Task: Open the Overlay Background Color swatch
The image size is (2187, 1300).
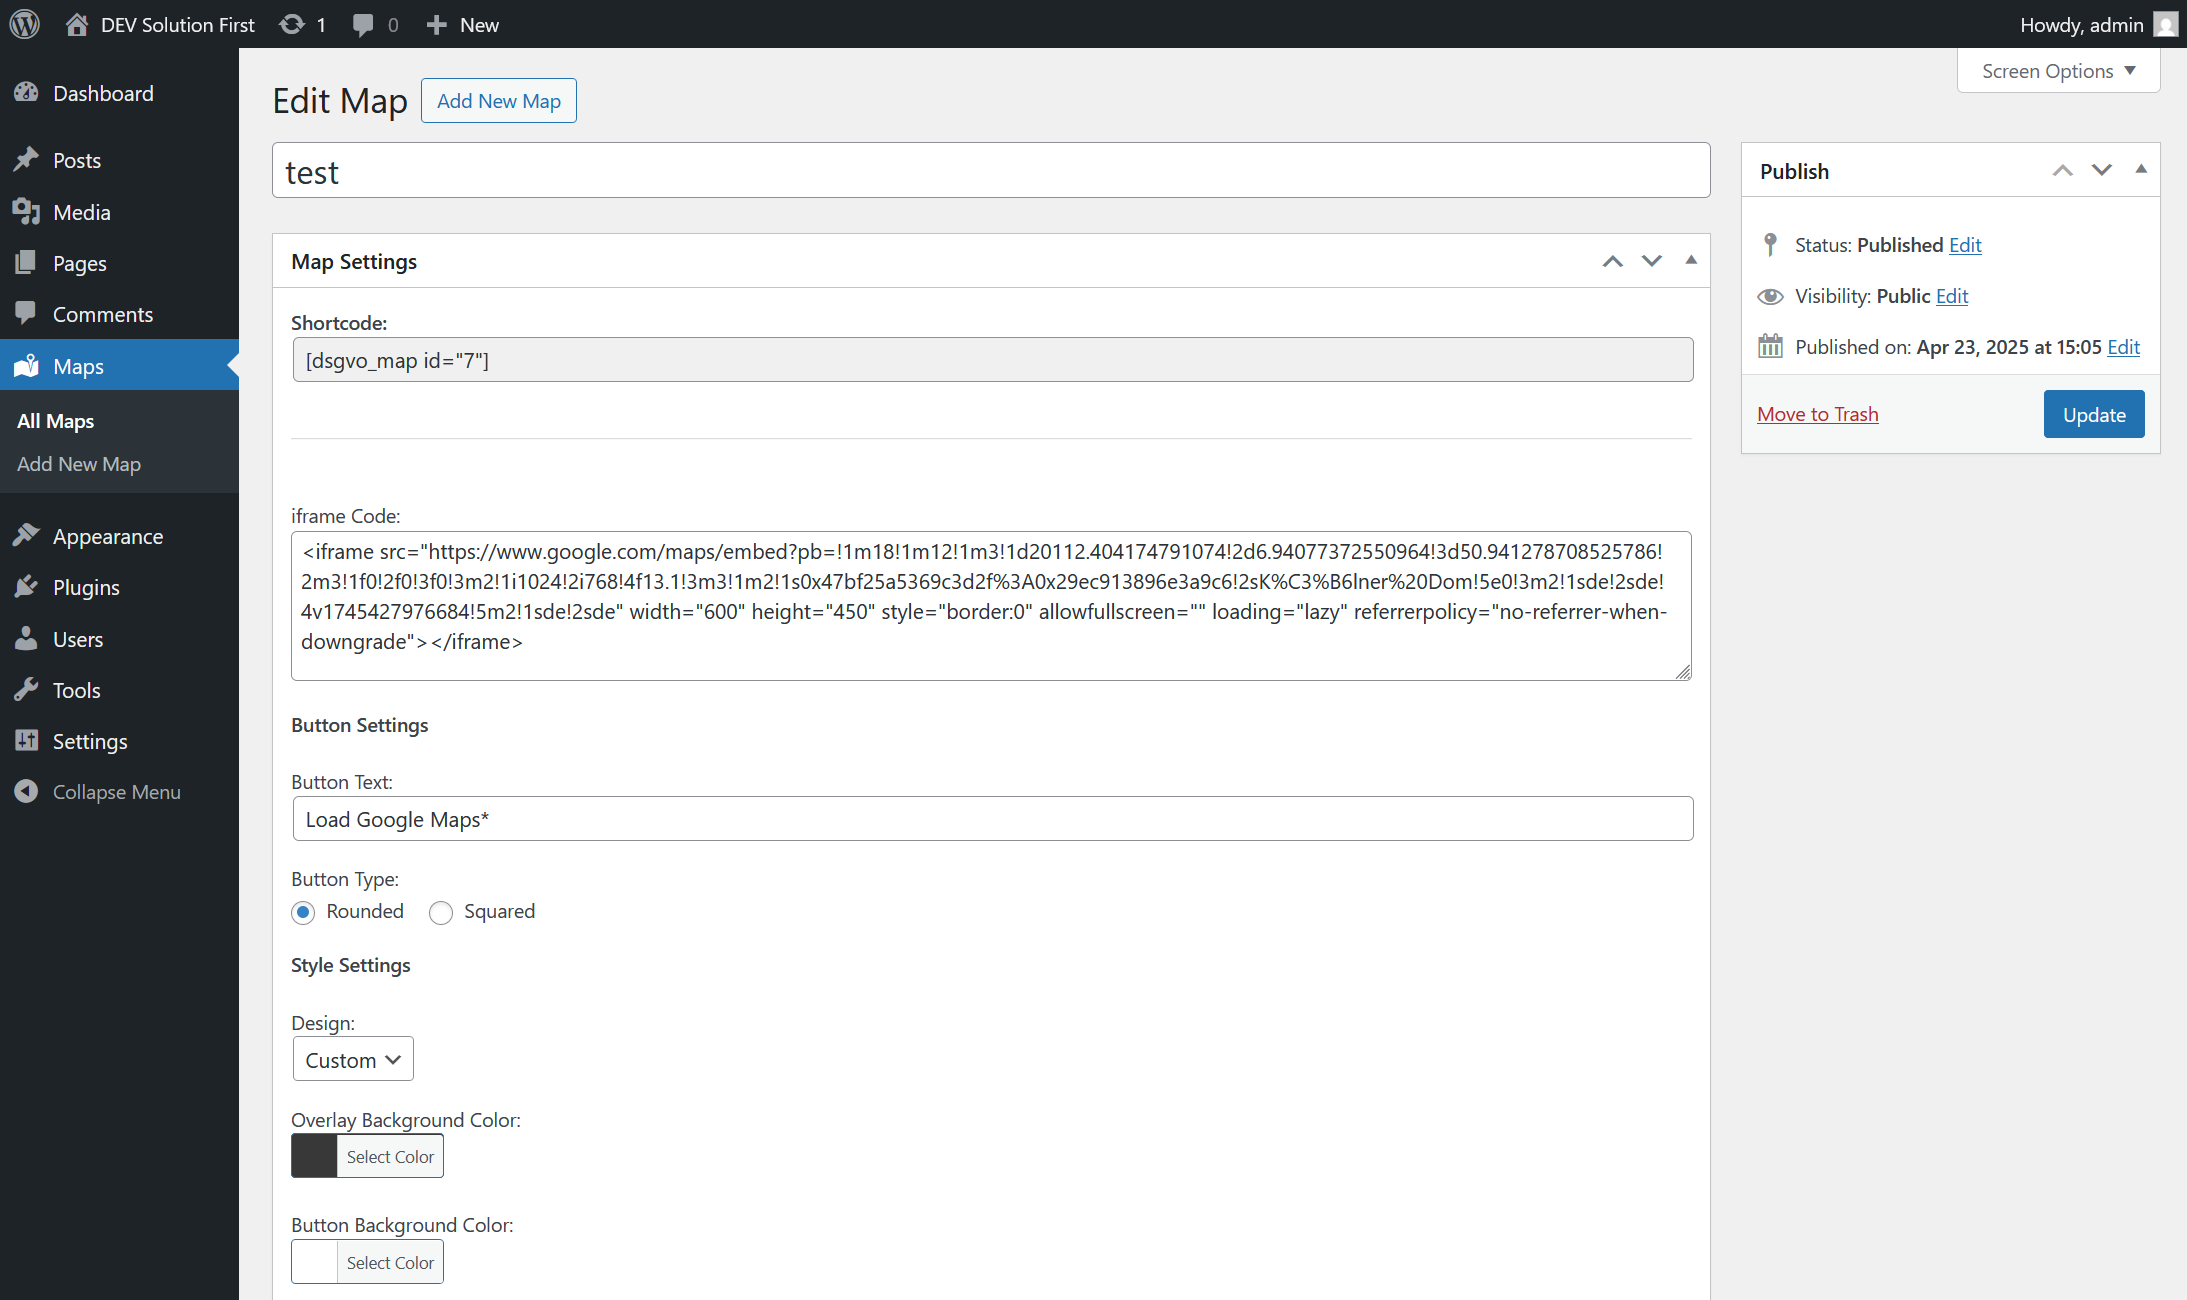Action: (314, 1156)
